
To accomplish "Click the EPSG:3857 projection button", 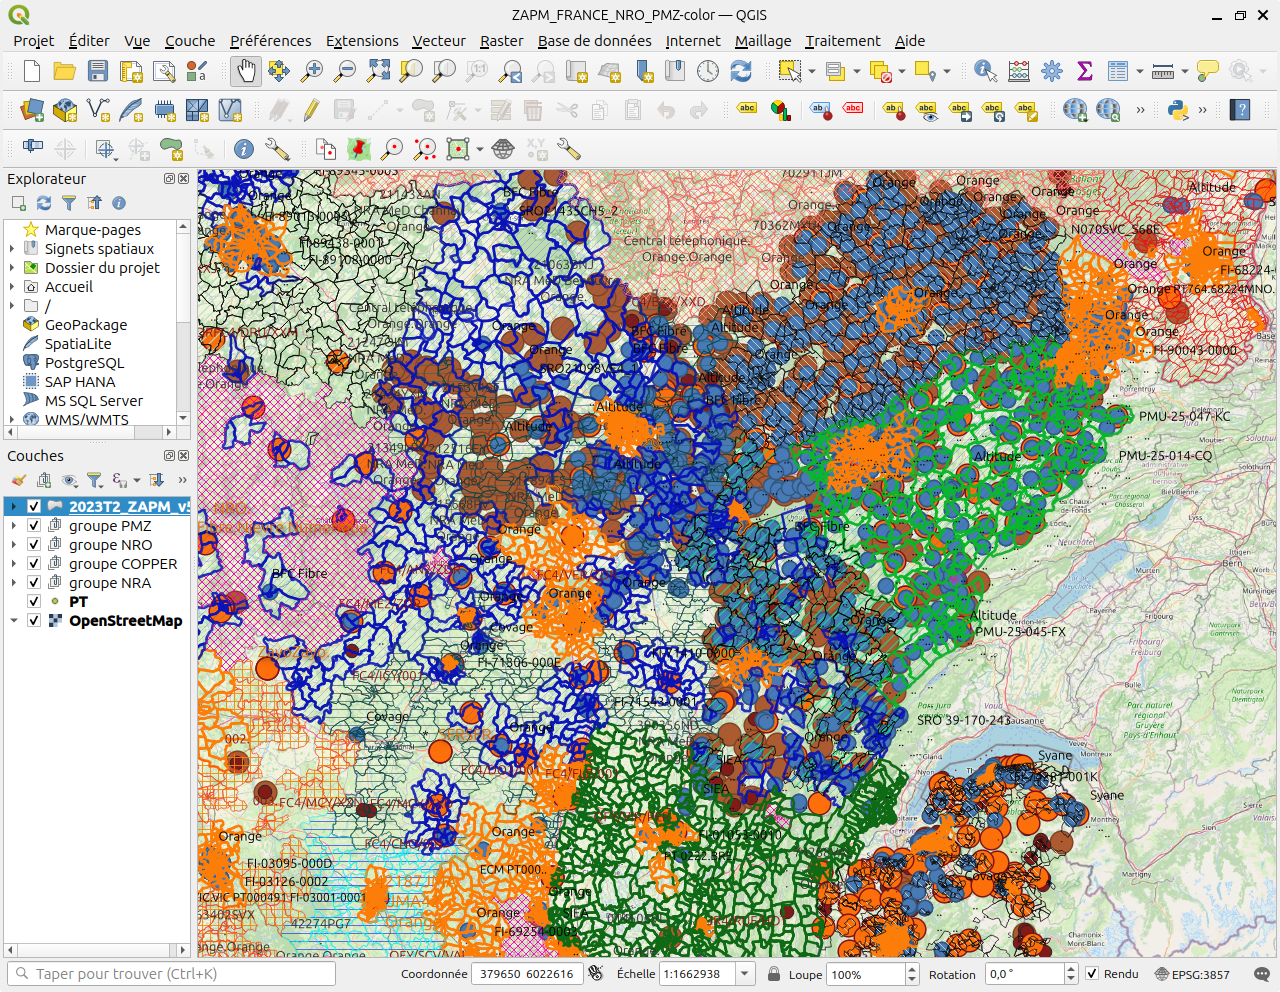I will point(1192,974).
